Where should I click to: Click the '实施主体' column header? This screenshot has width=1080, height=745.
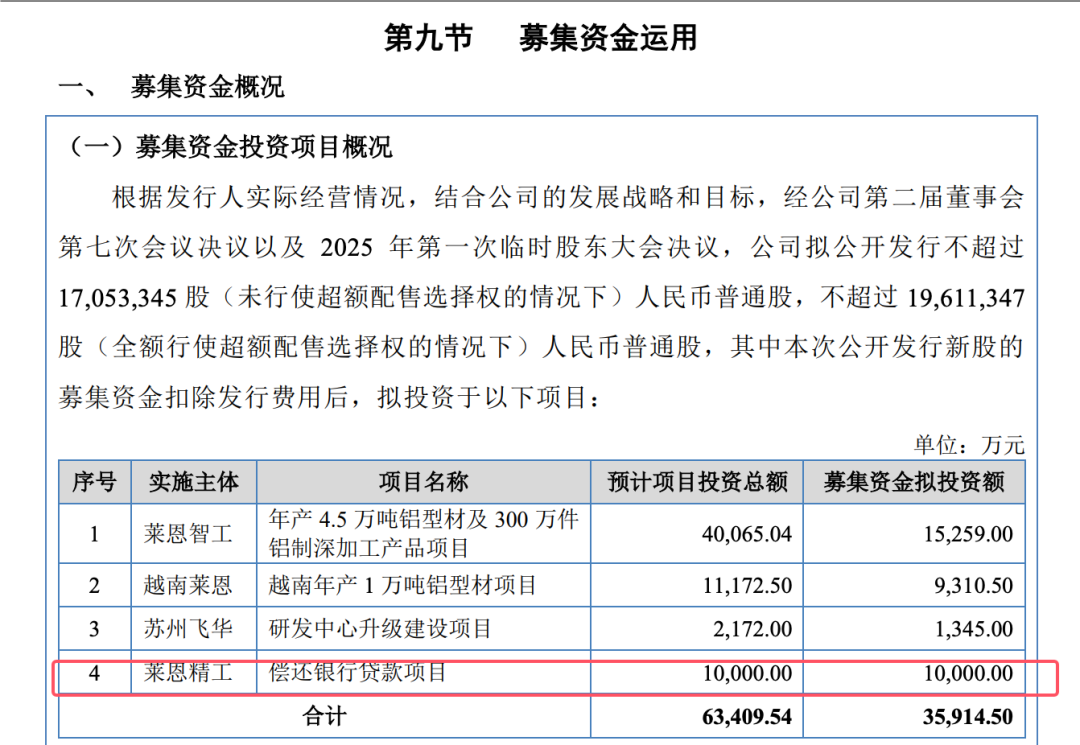point(194,482)
